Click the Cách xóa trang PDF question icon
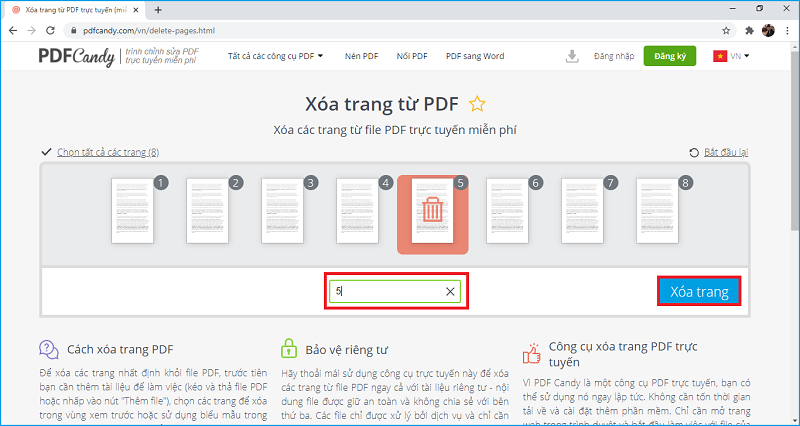This screenshot has height=426, width=800. click(49, 349)
